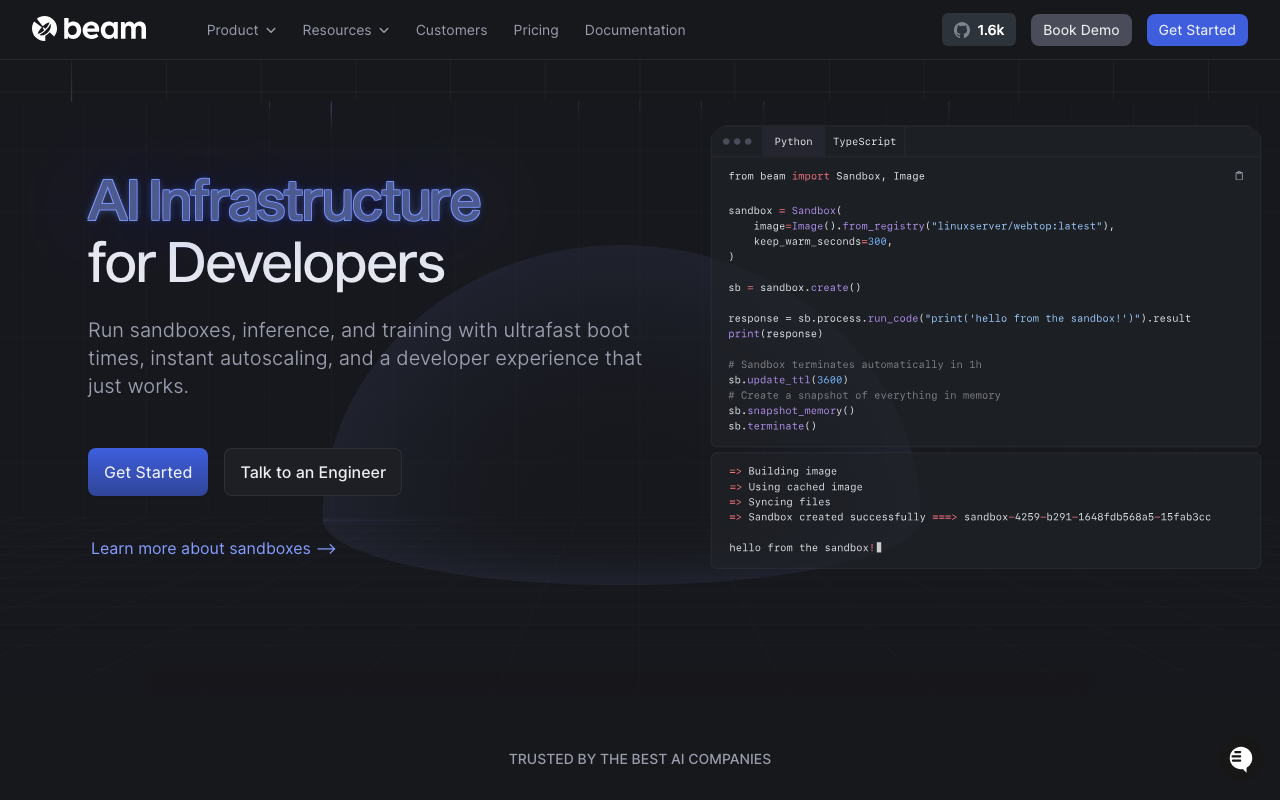The height and width of the screenshot is (800, 1280).
Task: Click the hero Get Started button
Action: click(148, 472)
